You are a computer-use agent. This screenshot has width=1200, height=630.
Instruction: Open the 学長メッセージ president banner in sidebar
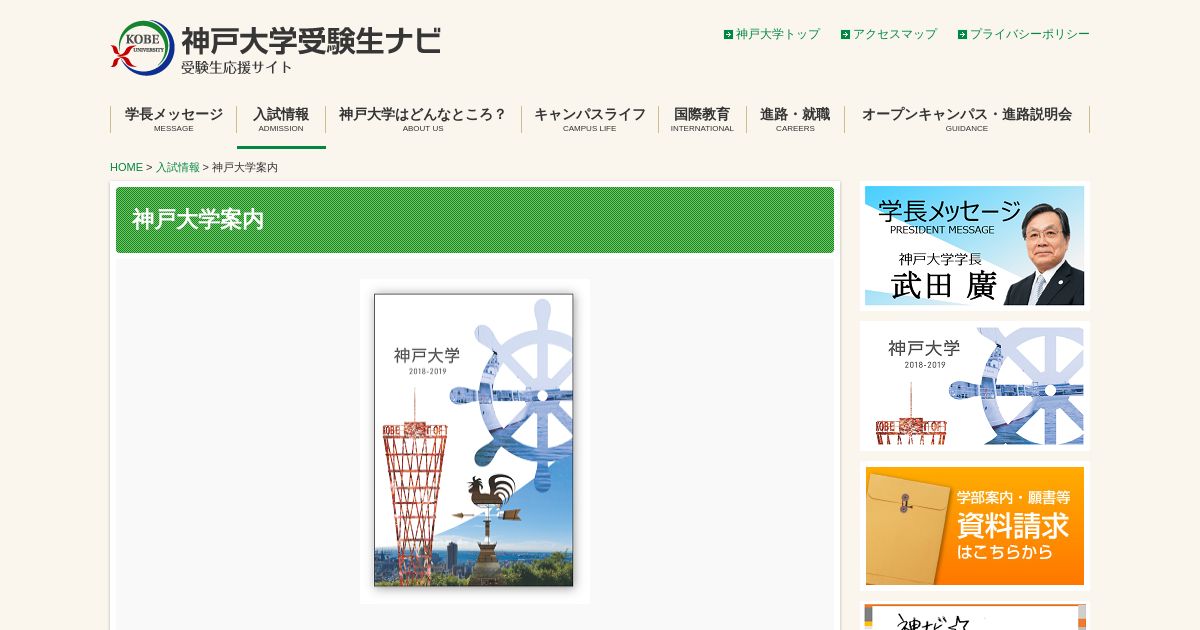pyautogui.click(x=974, y=245)
